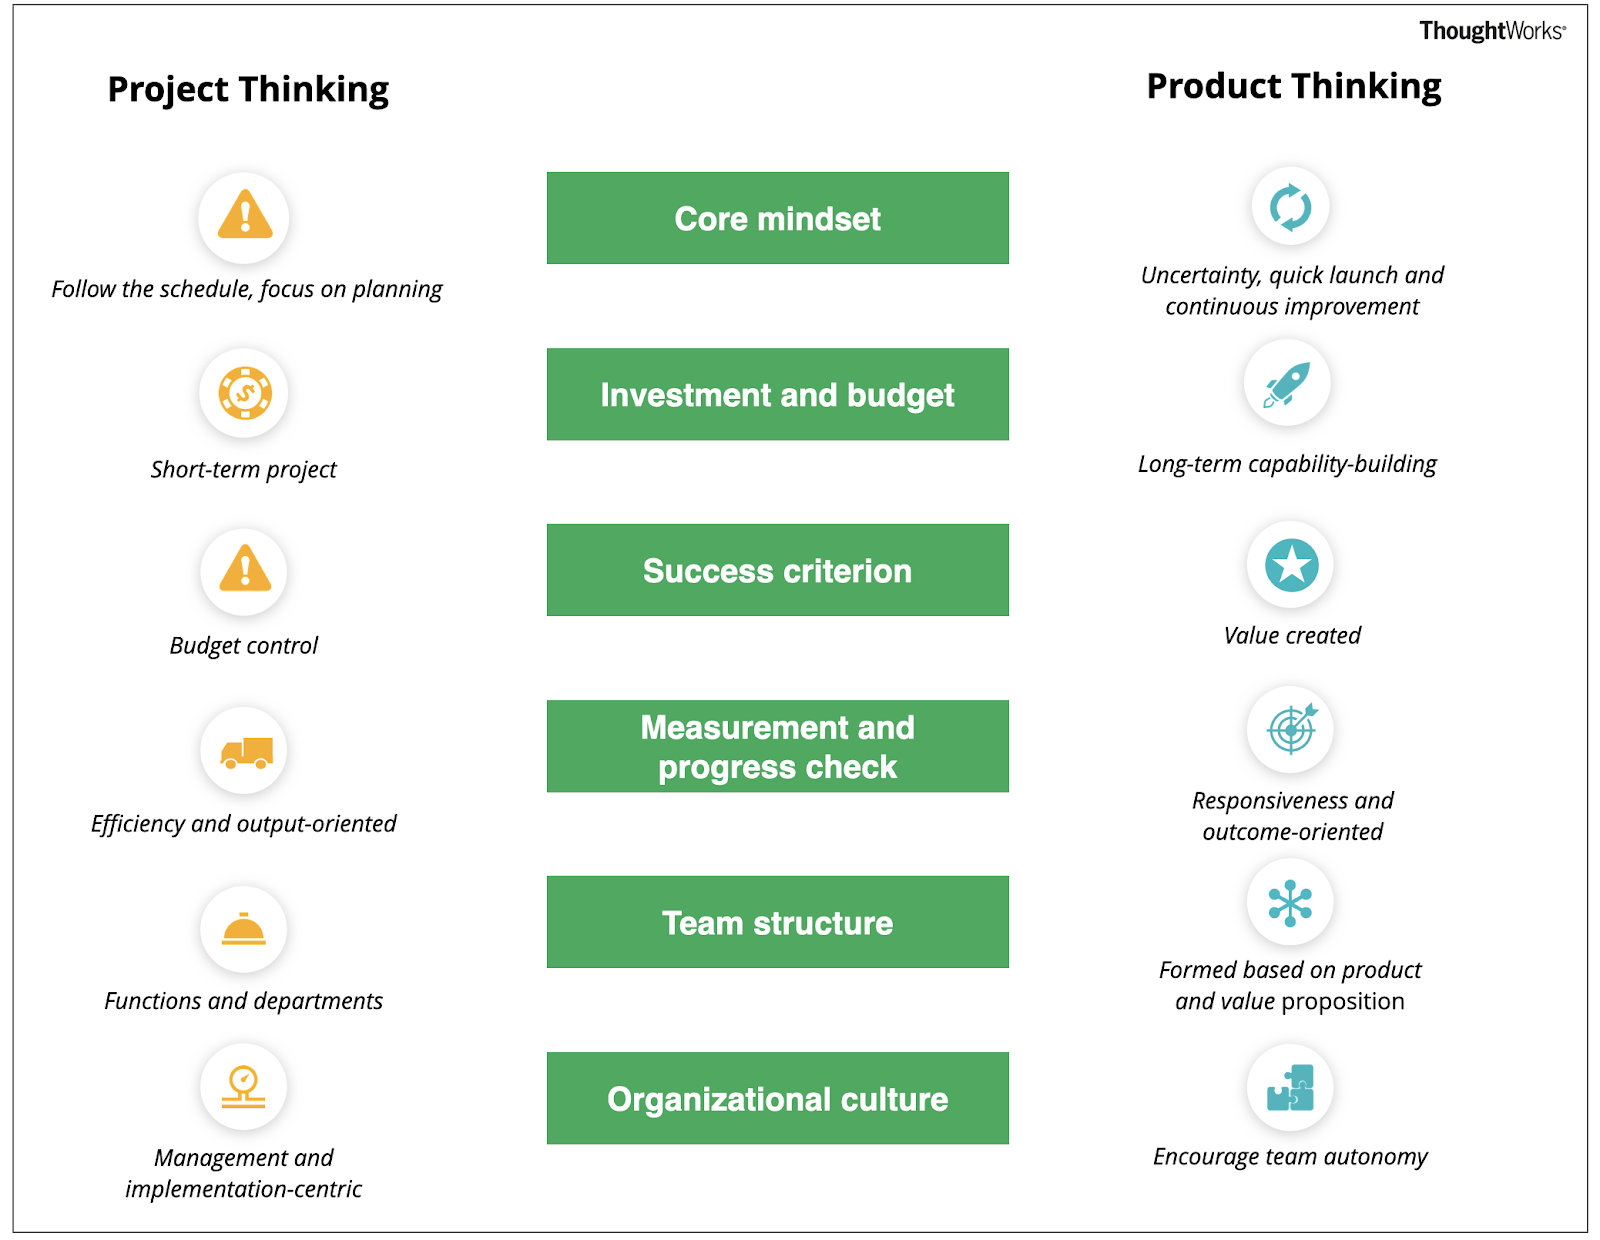1600x1240 pixels.
Task: Click the puzzle pieces icon
Action: point(1290,1088)
